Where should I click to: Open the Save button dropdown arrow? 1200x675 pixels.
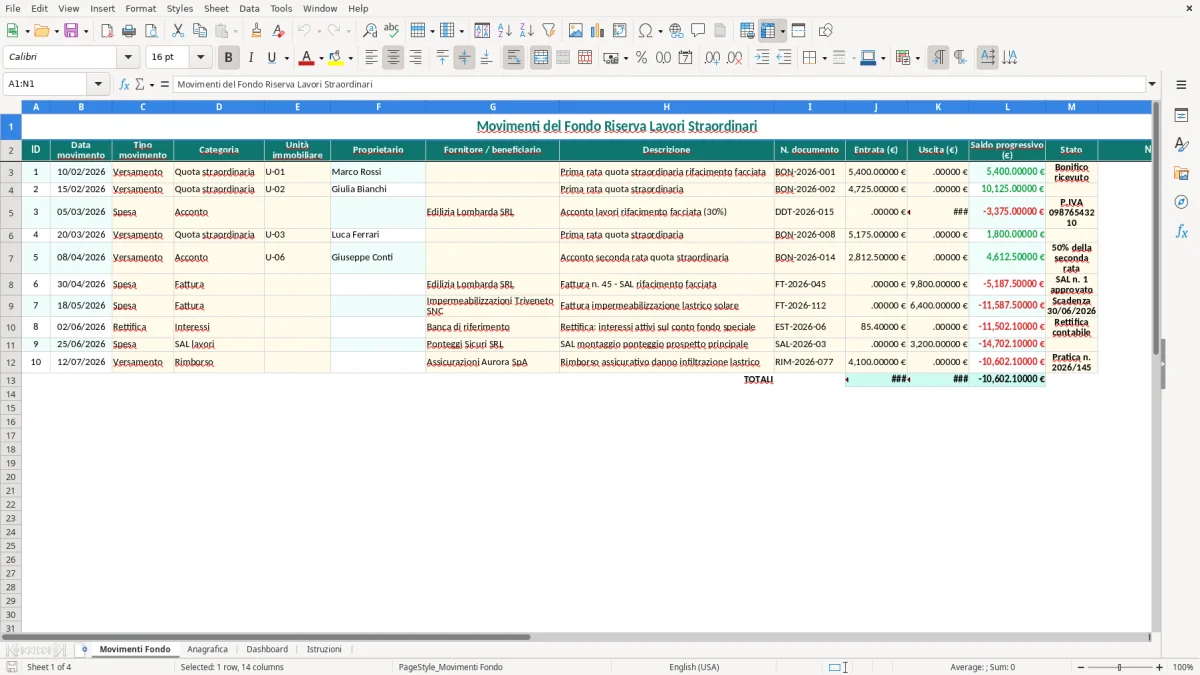(x=85, y=31)
